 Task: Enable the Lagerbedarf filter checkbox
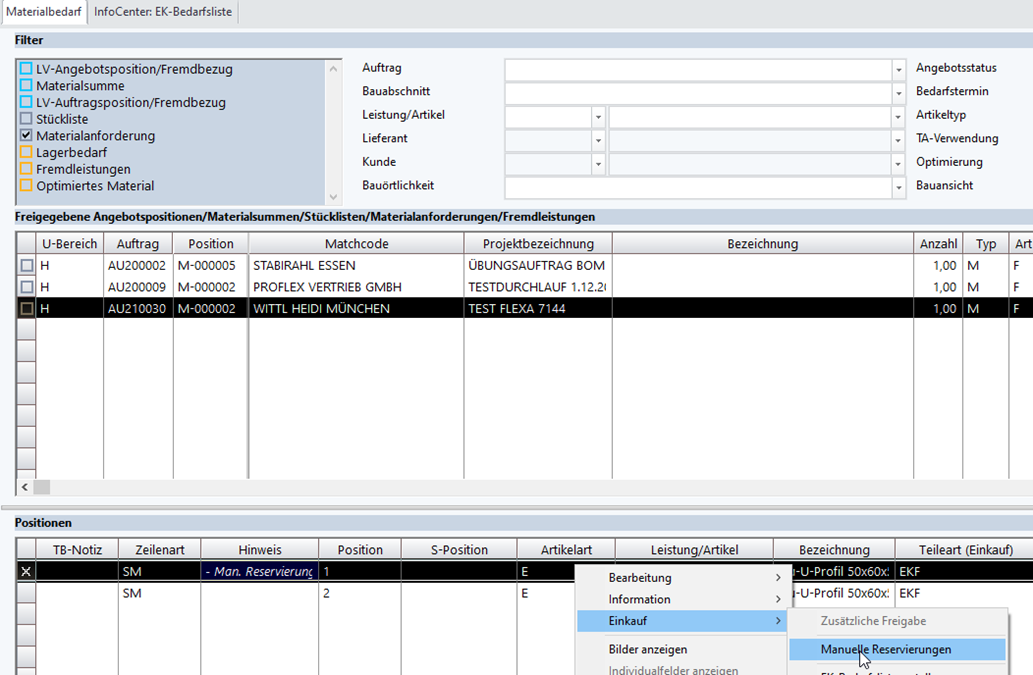click(x=27, y=153)
